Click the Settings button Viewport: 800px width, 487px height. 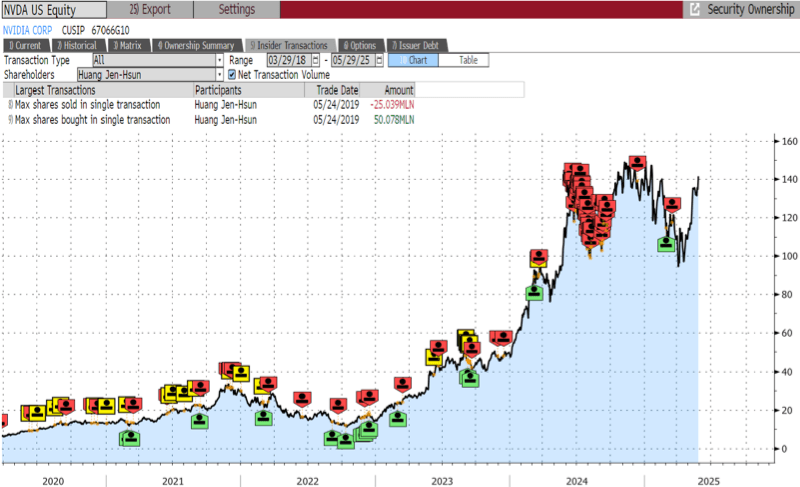click(x=235, y=9)
